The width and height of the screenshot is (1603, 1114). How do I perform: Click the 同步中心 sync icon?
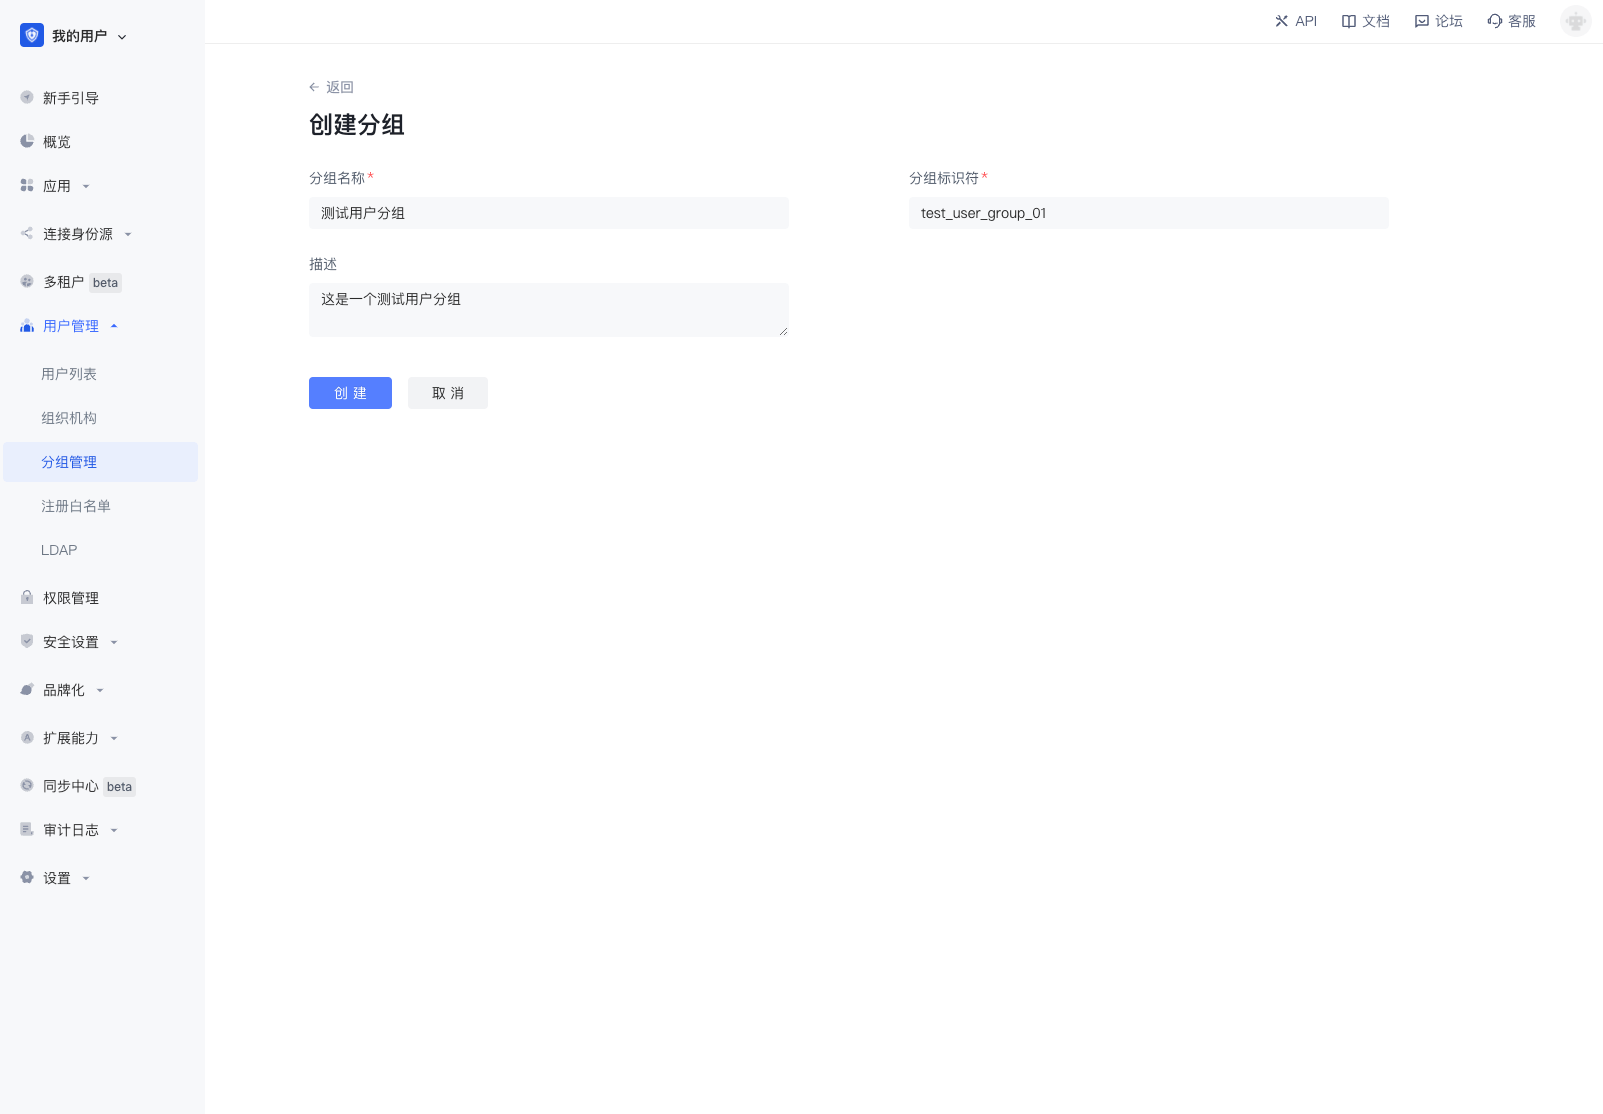[27, 786]
